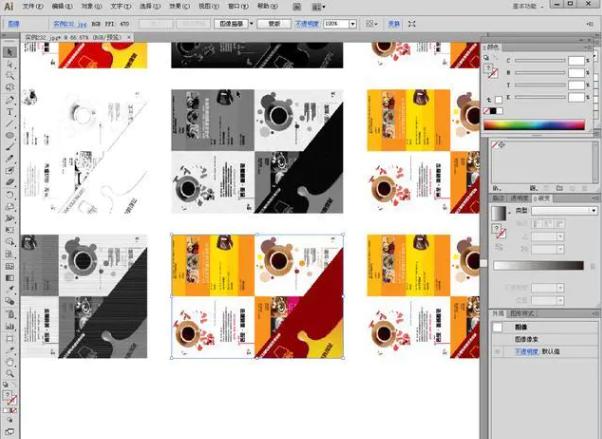602x439 pixels.
Task: Select the Selection (black arrow) tool
Action: click(10, 52)
